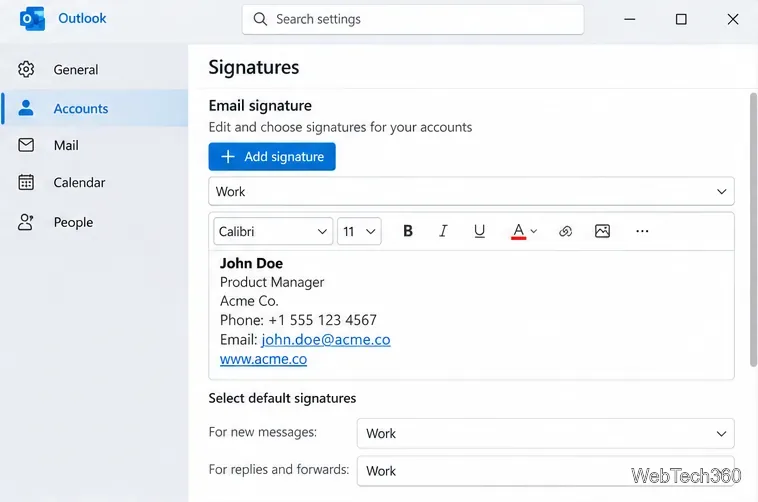758x502 pixels.
Task: Click the John Doe name in signature
Action: (251, 263)
